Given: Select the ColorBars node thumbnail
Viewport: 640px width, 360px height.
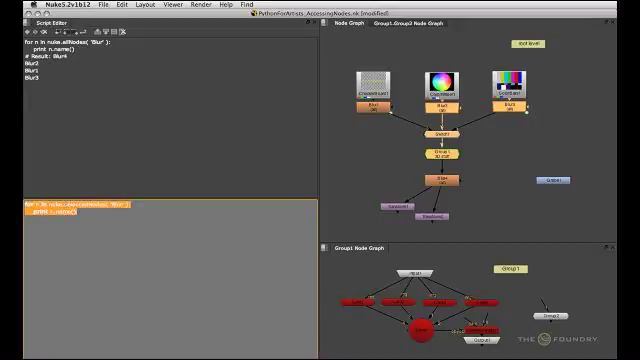Looking at the screenshot, I should pos(509,84).
